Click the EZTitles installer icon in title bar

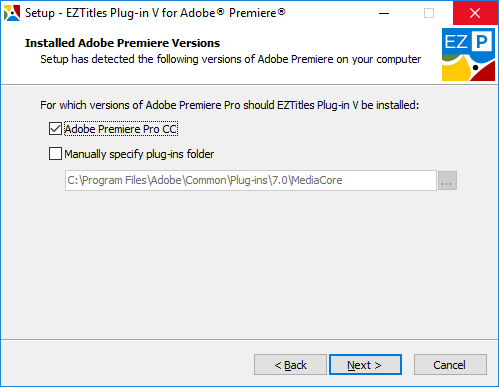pos(12,13)
